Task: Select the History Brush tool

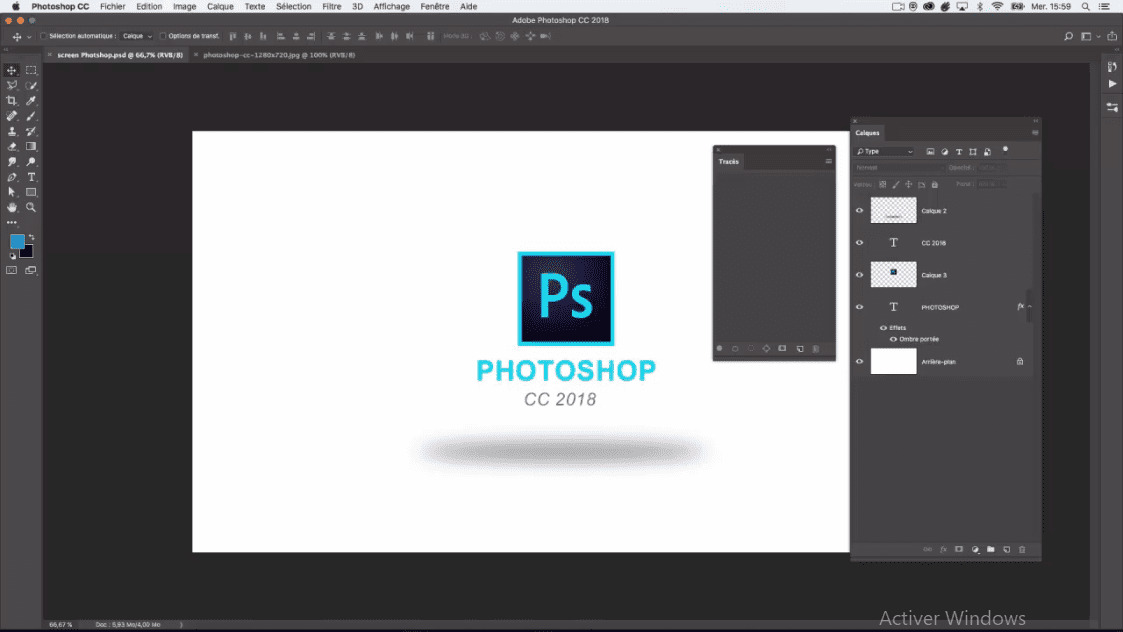Action: pyautogui.click(x=31, y=131)
